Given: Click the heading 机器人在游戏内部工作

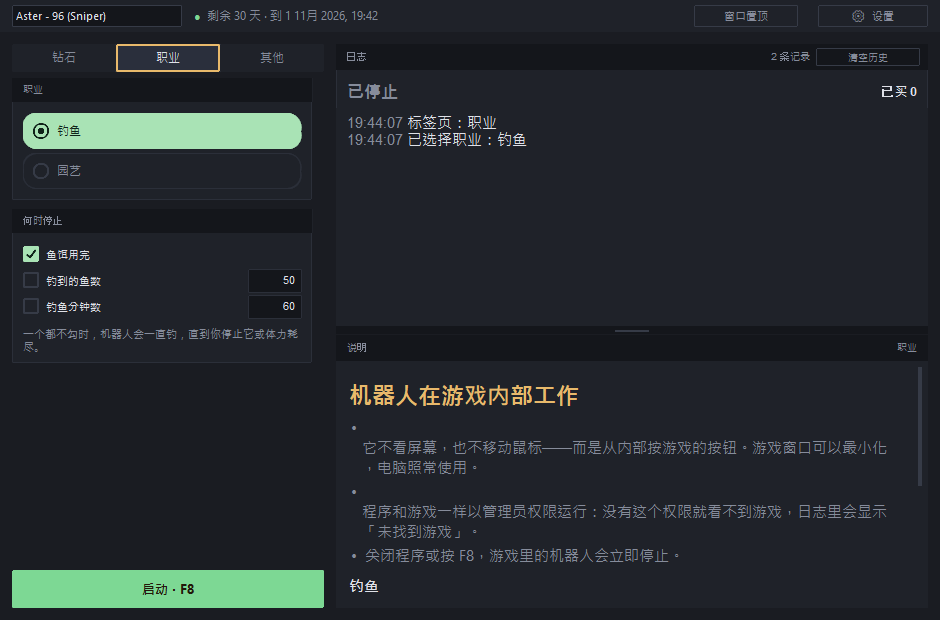Looking at the screenshot, I should [463, 396].
